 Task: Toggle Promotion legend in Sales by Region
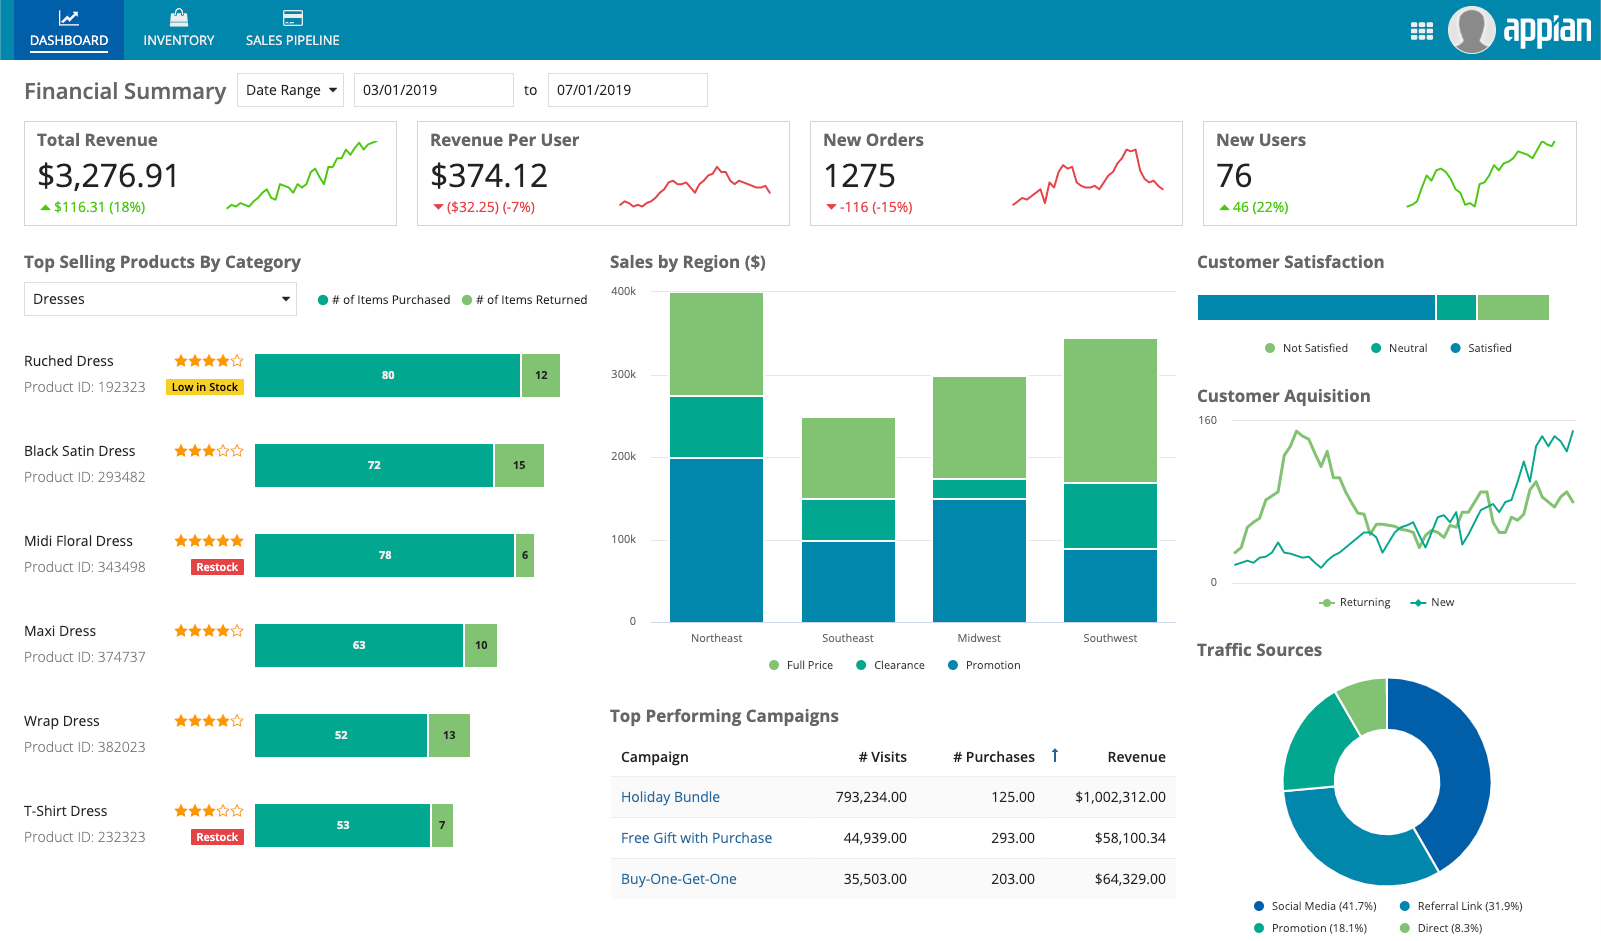point(984,665)
